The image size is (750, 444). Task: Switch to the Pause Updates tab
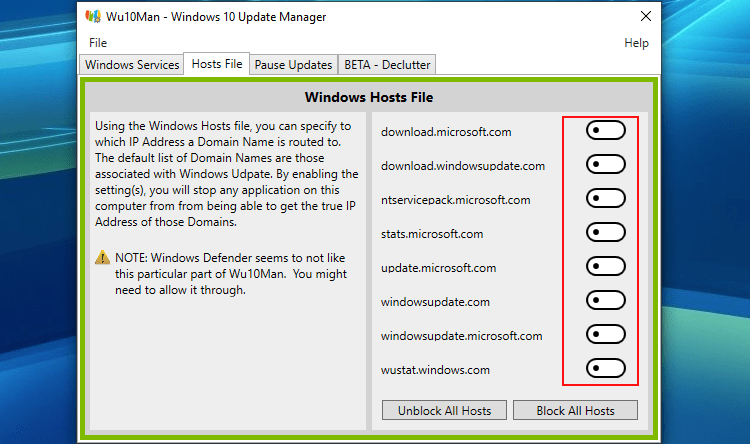coord(293,65)
